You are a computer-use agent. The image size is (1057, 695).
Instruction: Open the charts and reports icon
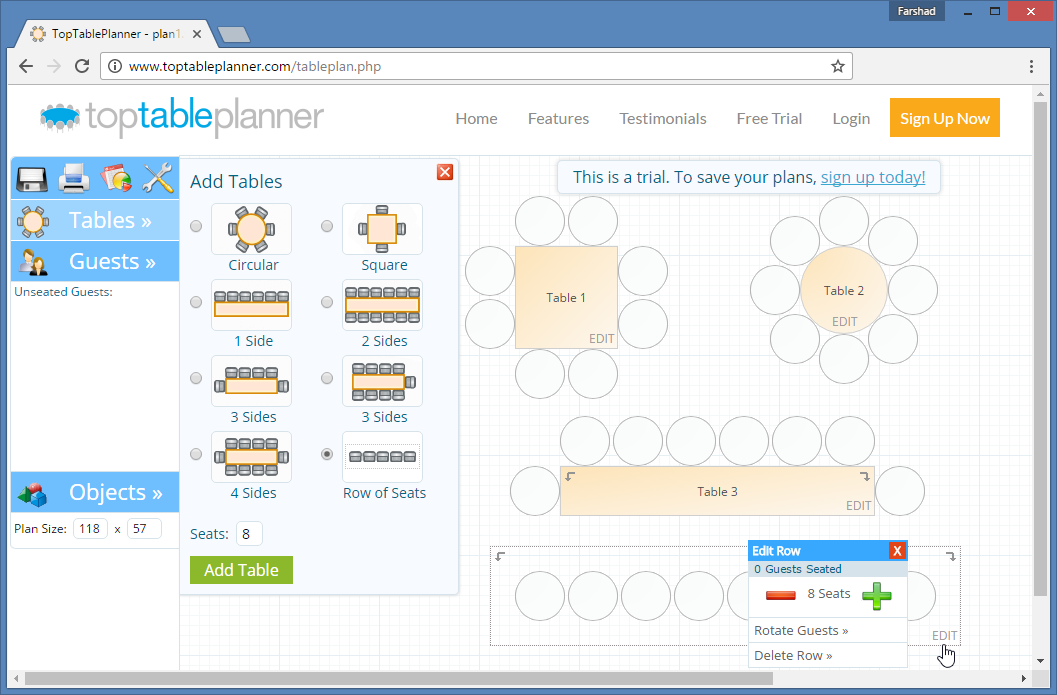(117, 179)
